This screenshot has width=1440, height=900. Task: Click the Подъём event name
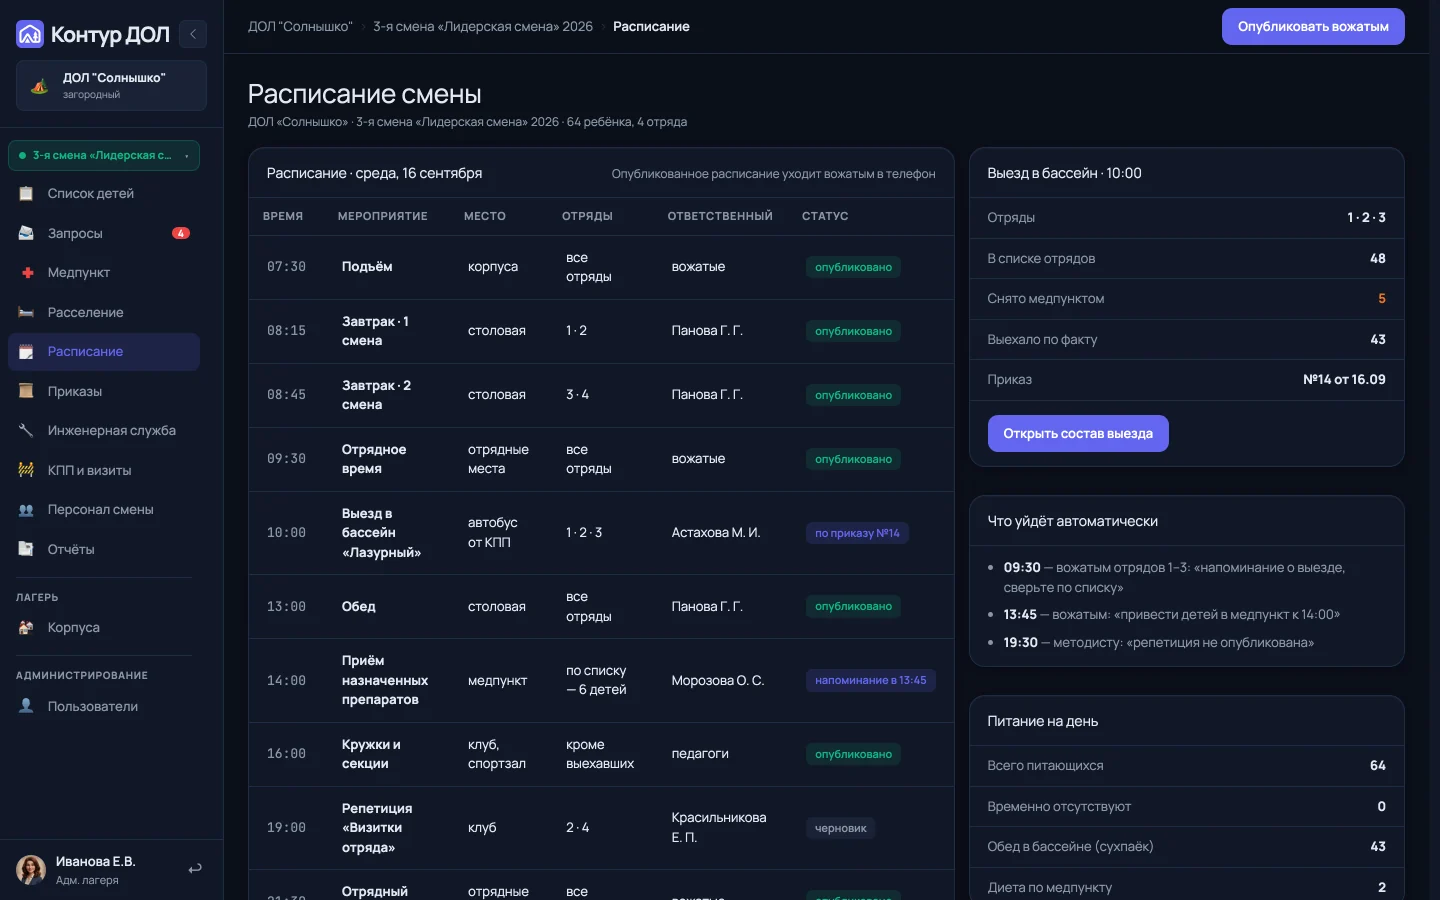coord(367,267)
